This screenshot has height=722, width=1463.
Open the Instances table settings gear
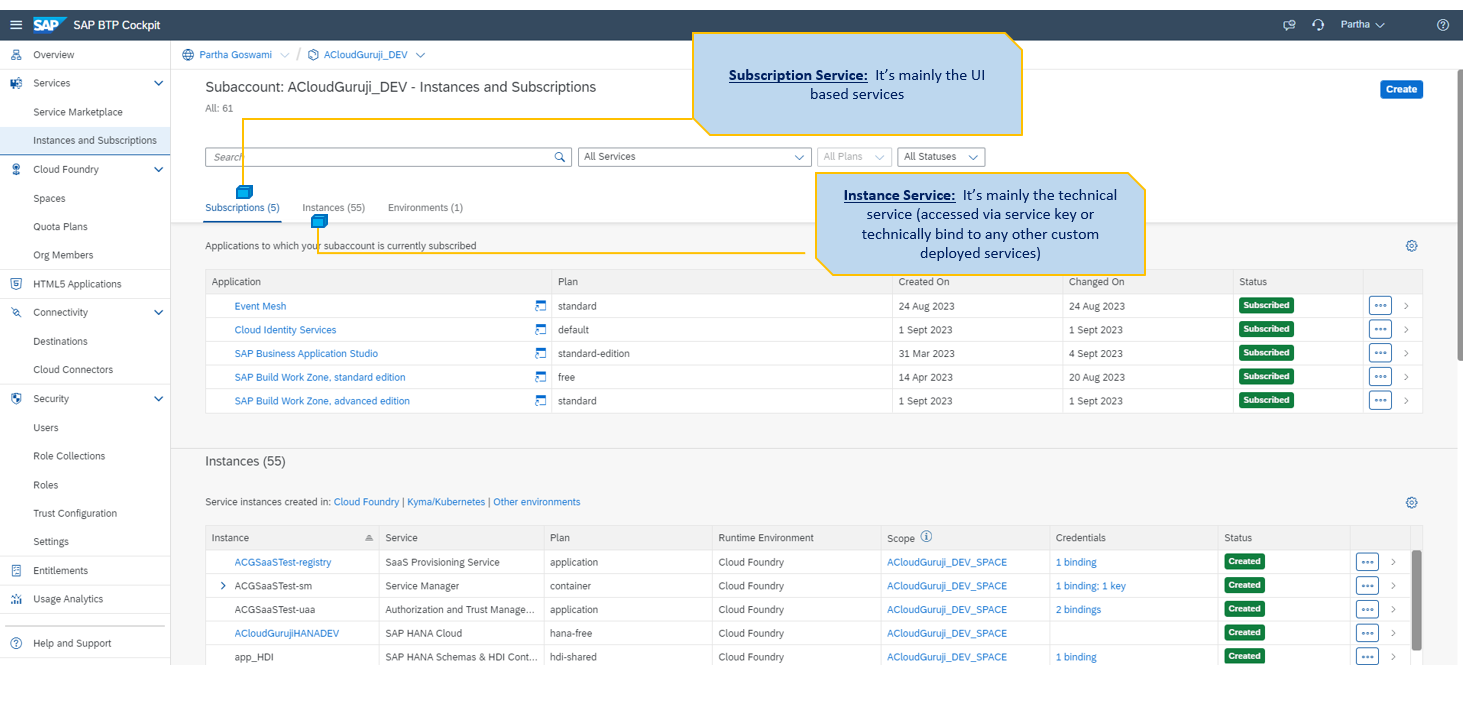point(1411,502)
